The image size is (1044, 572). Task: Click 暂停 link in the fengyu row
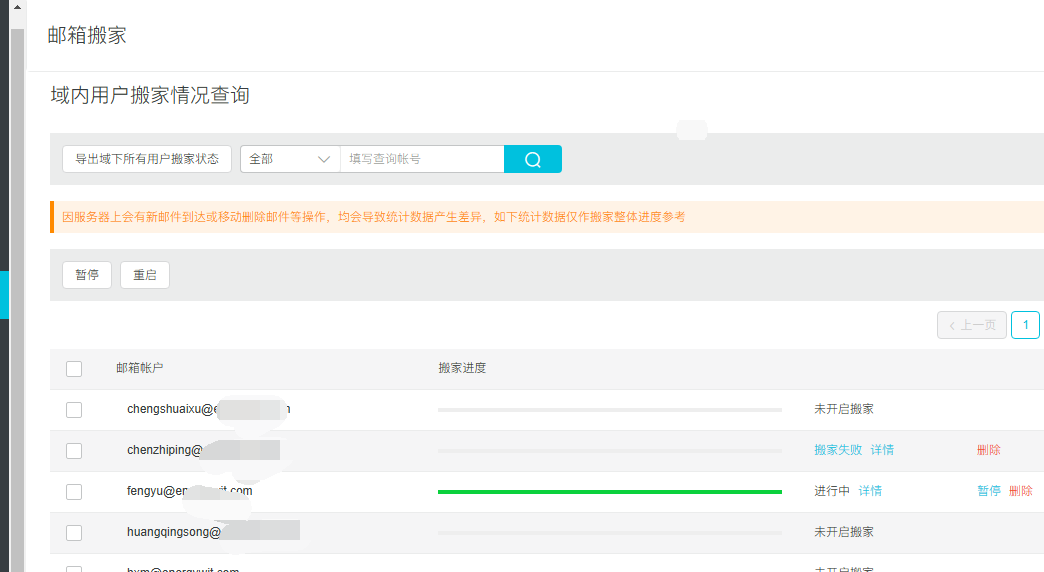(x=988, y=491)
